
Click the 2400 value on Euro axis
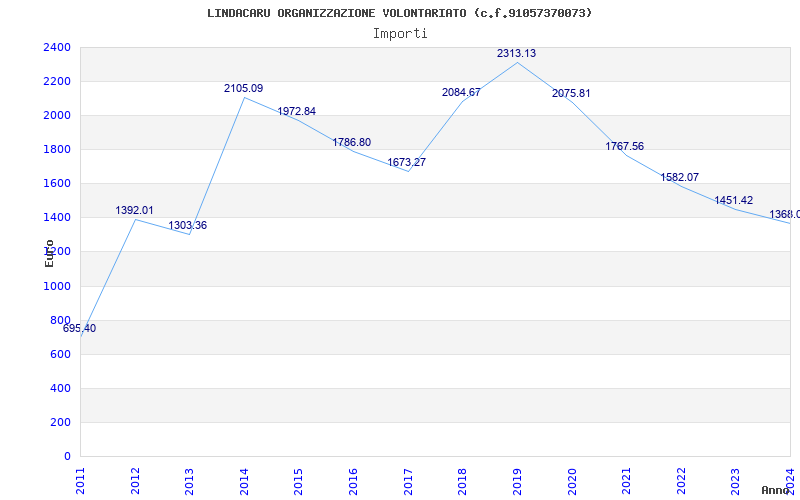(x=57, y=47)
